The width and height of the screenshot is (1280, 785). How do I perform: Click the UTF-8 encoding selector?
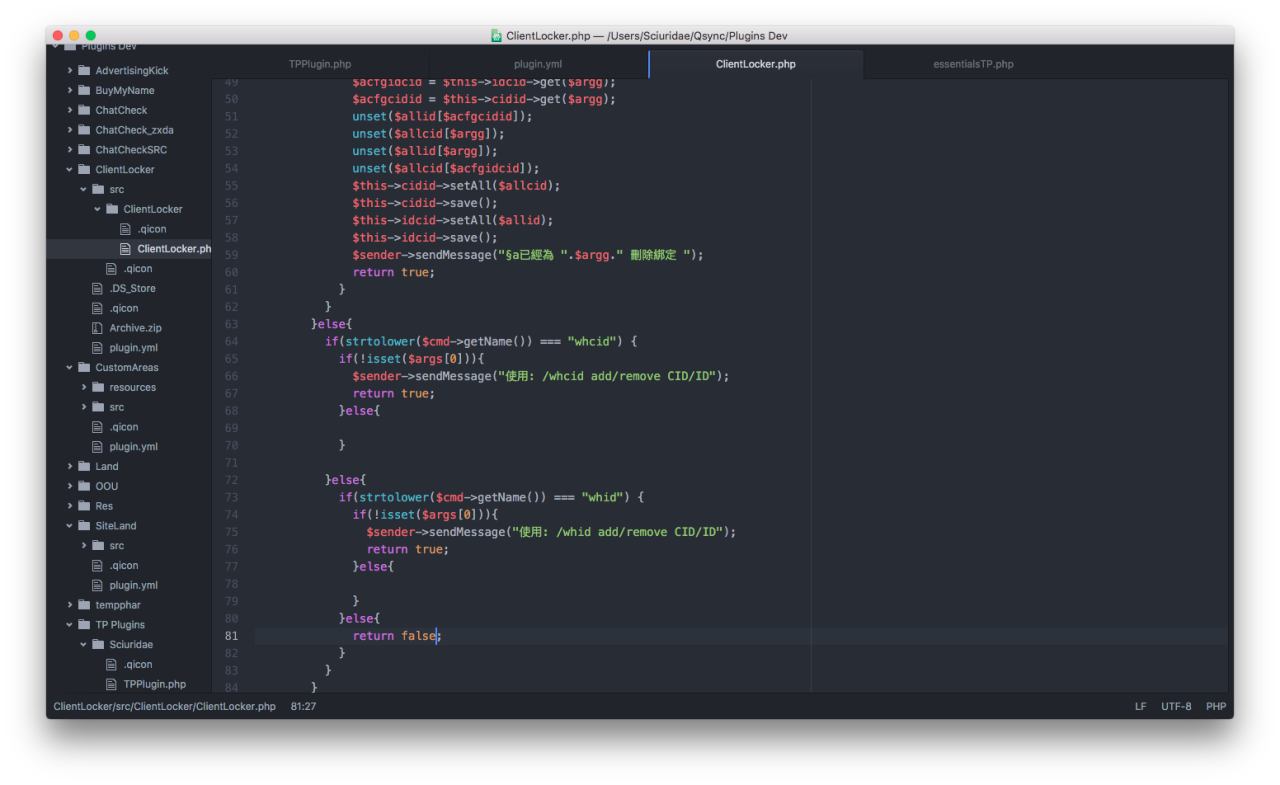(1176, 707)
